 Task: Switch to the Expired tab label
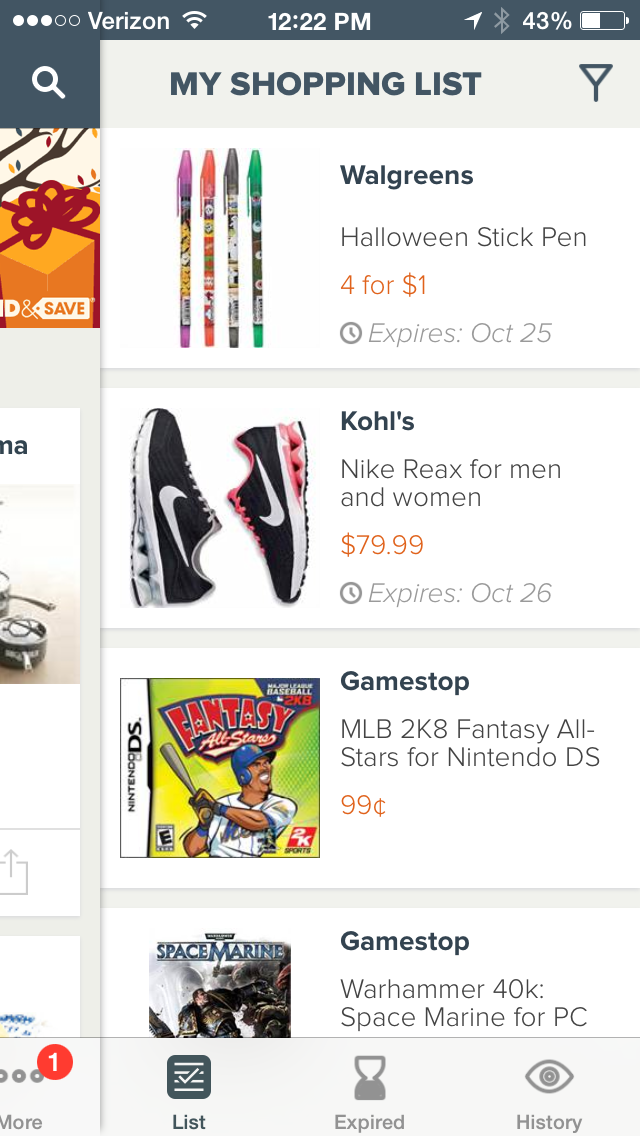(x=369, y=1122)
